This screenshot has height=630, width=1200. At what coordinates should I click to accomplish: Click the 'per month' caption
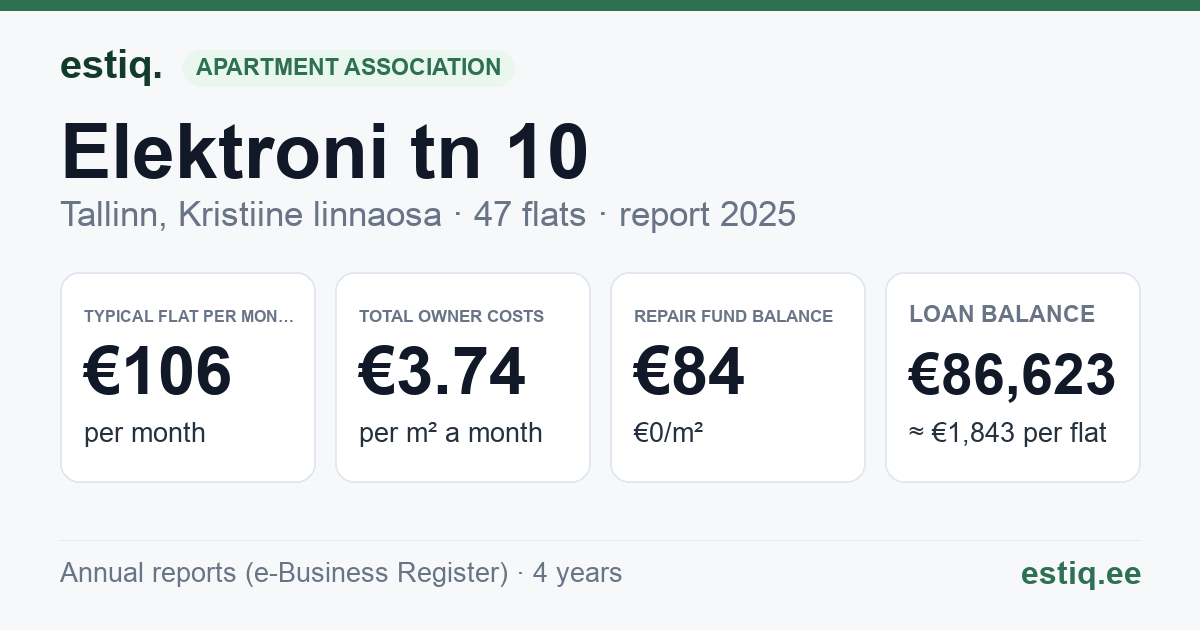tap(145, 433)
